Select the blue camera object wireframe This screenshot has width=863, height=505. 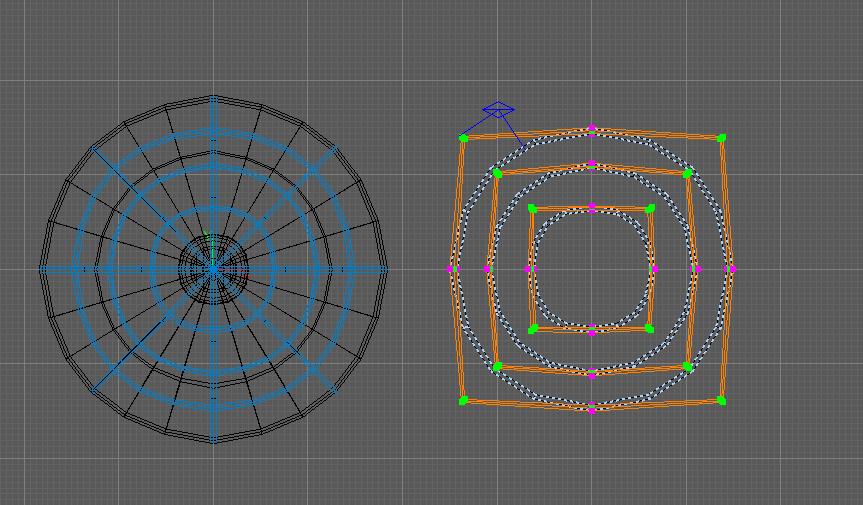[498, 109]
